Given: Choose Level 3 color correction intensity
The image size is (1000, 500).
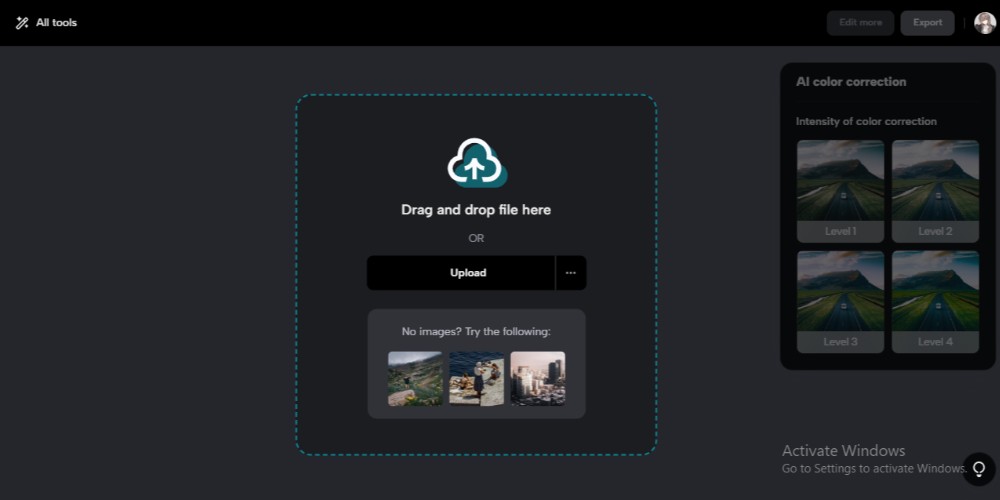Looking at the screenshot, I should coord(841,302).
